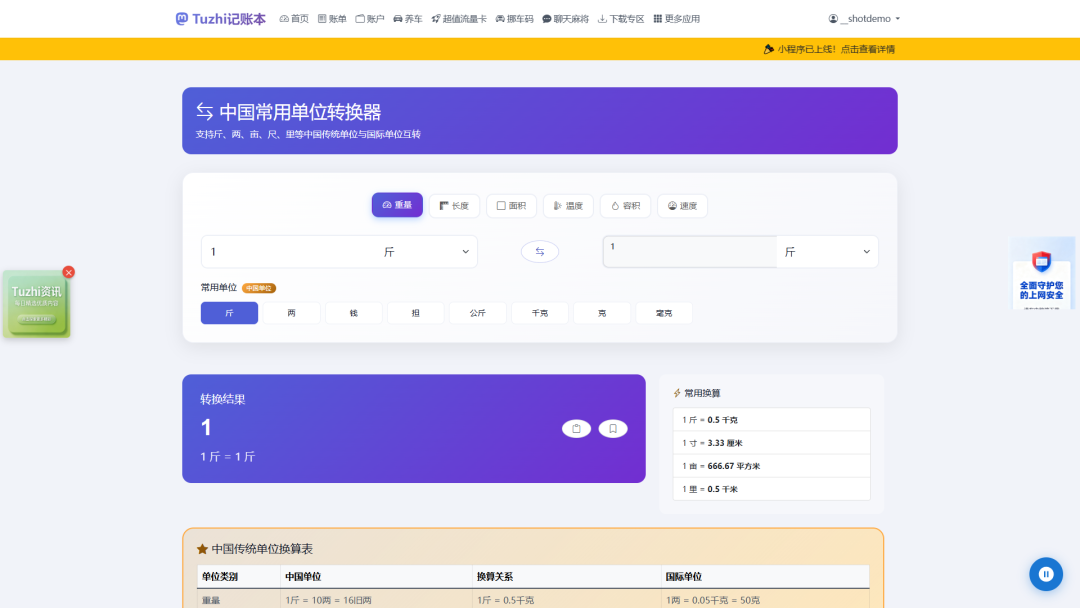Open the 全面守护您的上网安全 security banner
The height and width of the screenshot is (608, 1080).
click(1042, 274)
